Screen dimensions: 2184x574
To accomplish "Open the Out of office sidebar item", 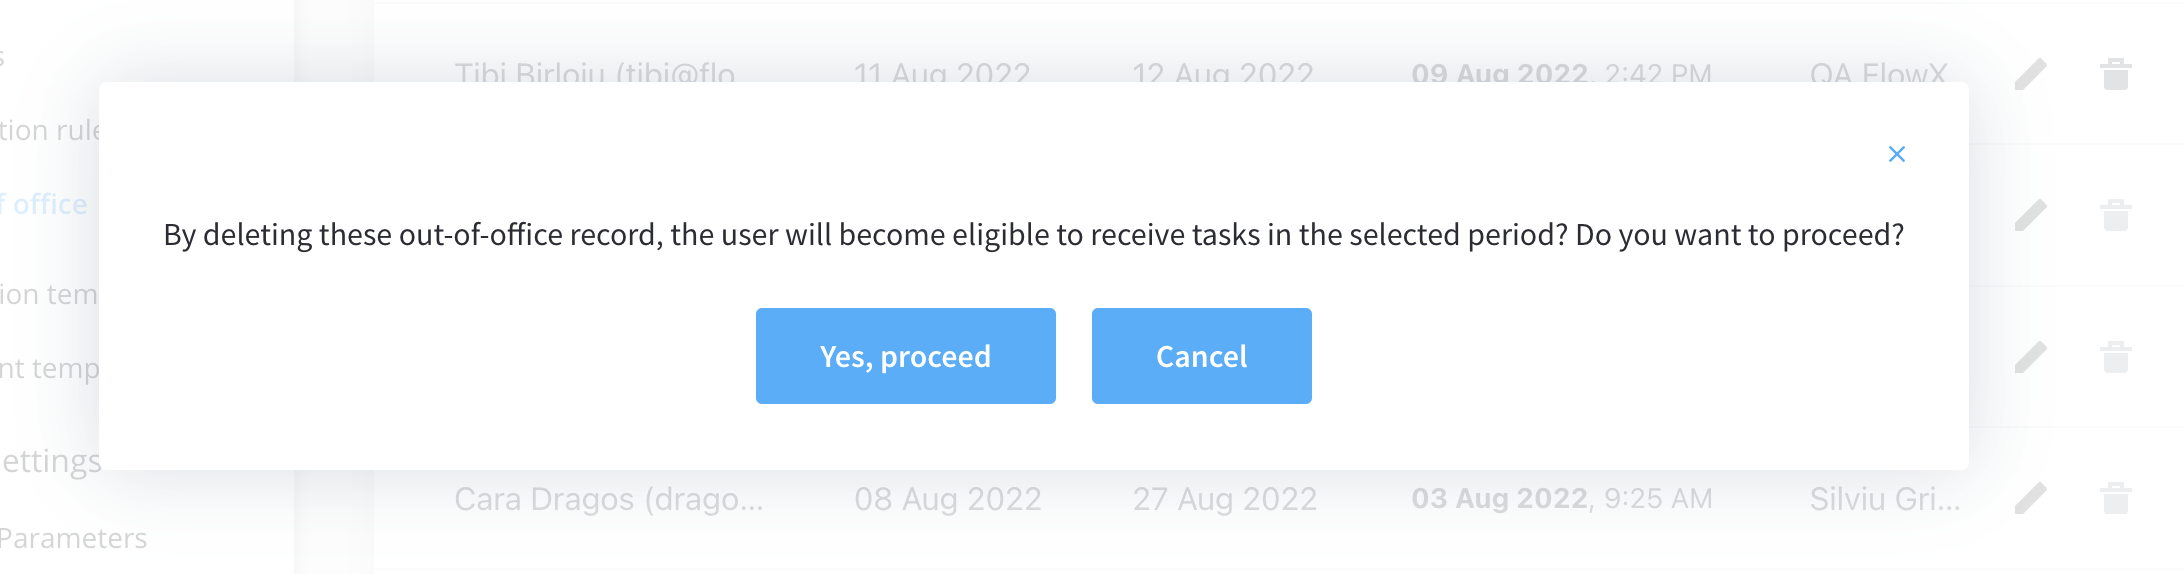I will [x=44, y=204].
